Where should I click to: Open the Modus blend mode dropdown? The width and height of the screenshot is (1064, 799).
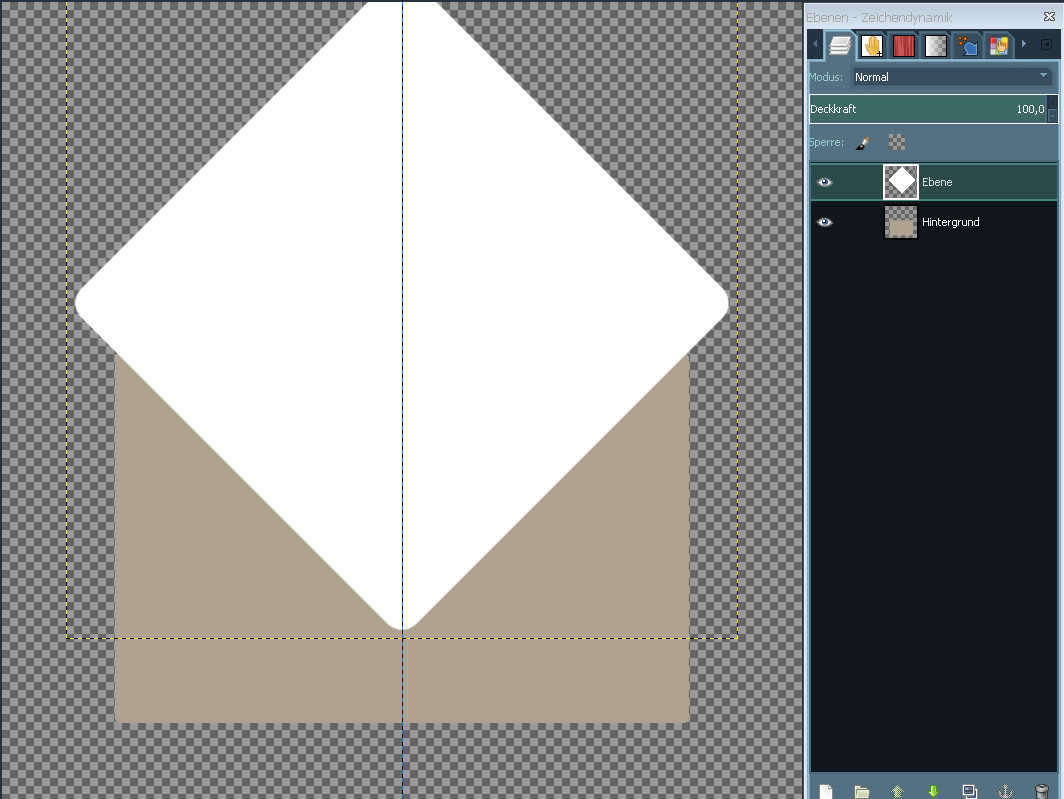[951, 77]
